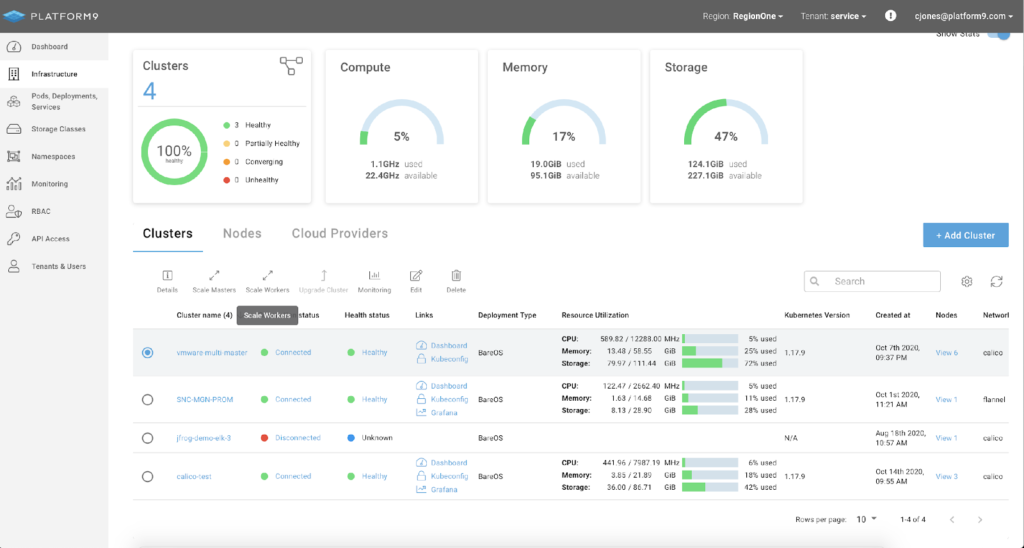Click the Scale Masters toolbar icon
1024x548 pixels.
(x=214, y=276)
